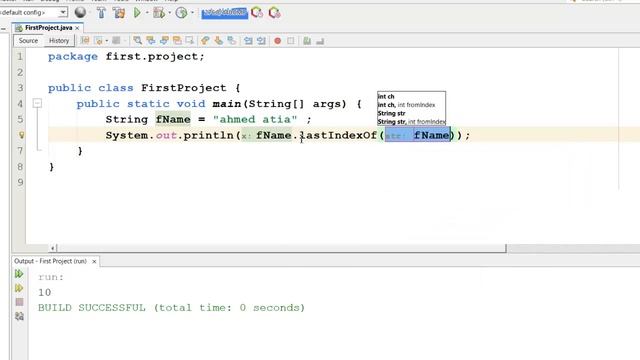Re-run the project from Output panel

click(x=19, y=274)
